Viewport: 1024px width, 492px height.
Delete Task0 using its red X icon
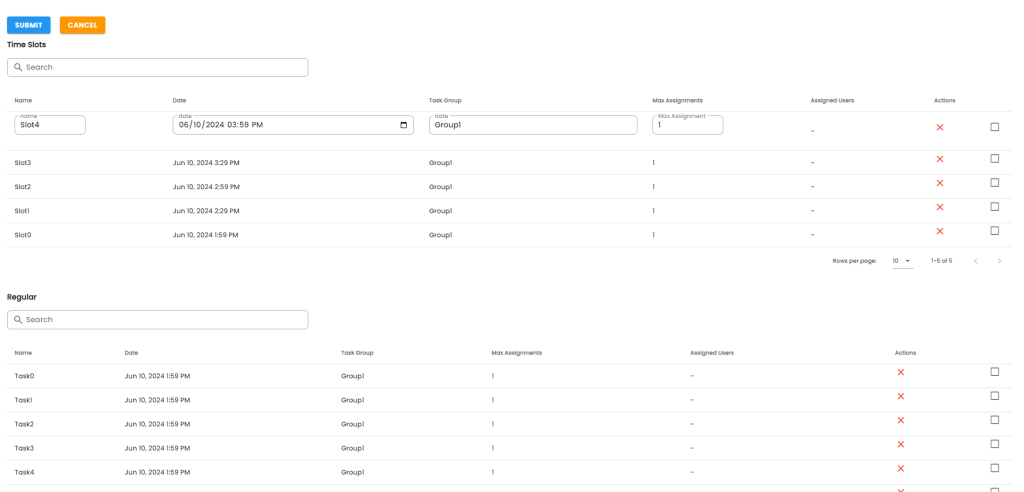tap(901, 373)
